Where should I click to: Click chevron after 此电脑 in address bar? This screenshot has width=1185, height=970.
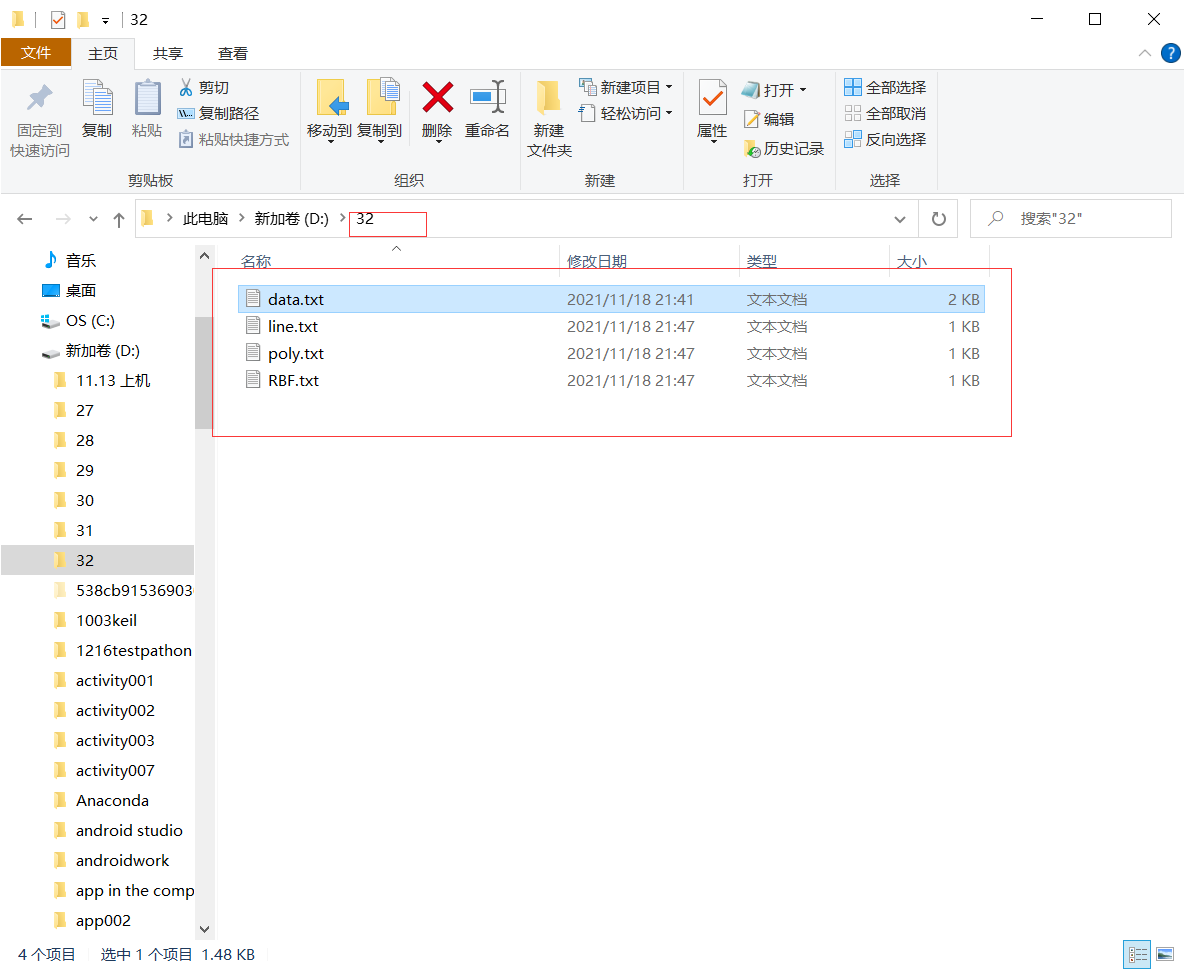[242, 218]
